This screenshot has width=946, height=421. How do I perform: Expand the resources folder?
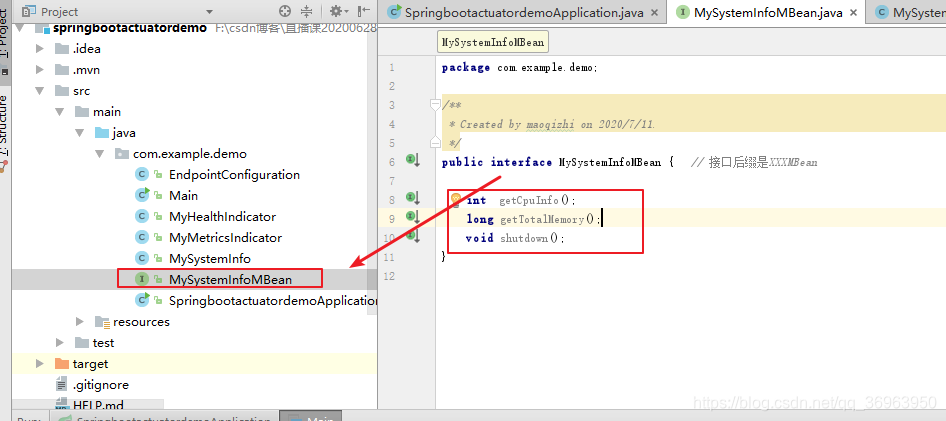pyautogui.click(x=80, y=321)
